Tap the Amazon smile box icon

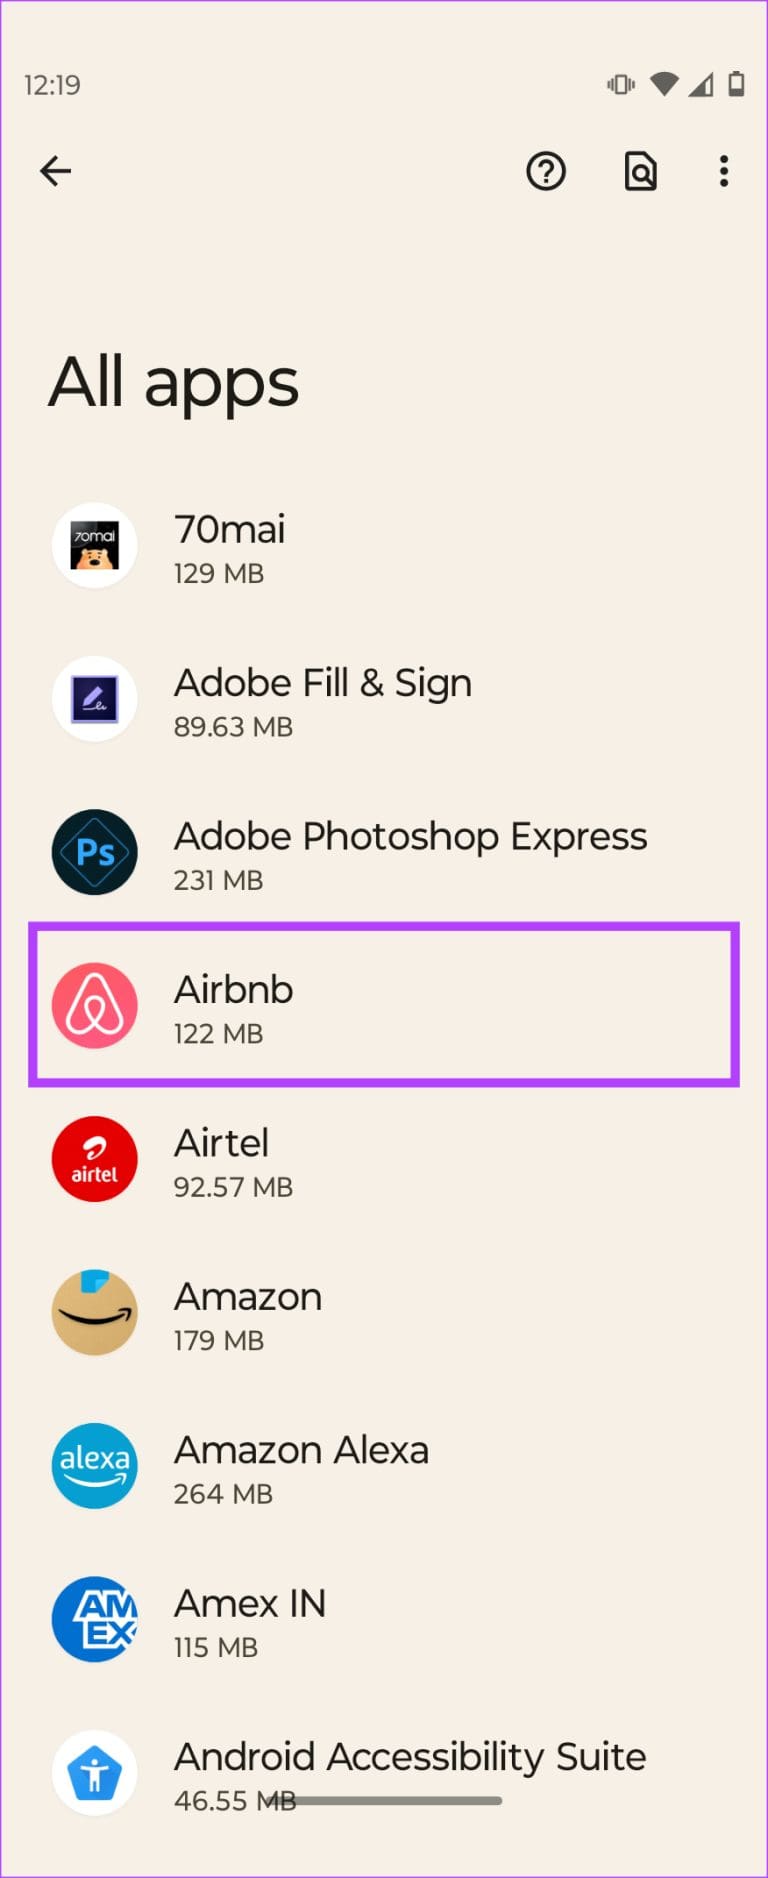tap(95, 1312)
